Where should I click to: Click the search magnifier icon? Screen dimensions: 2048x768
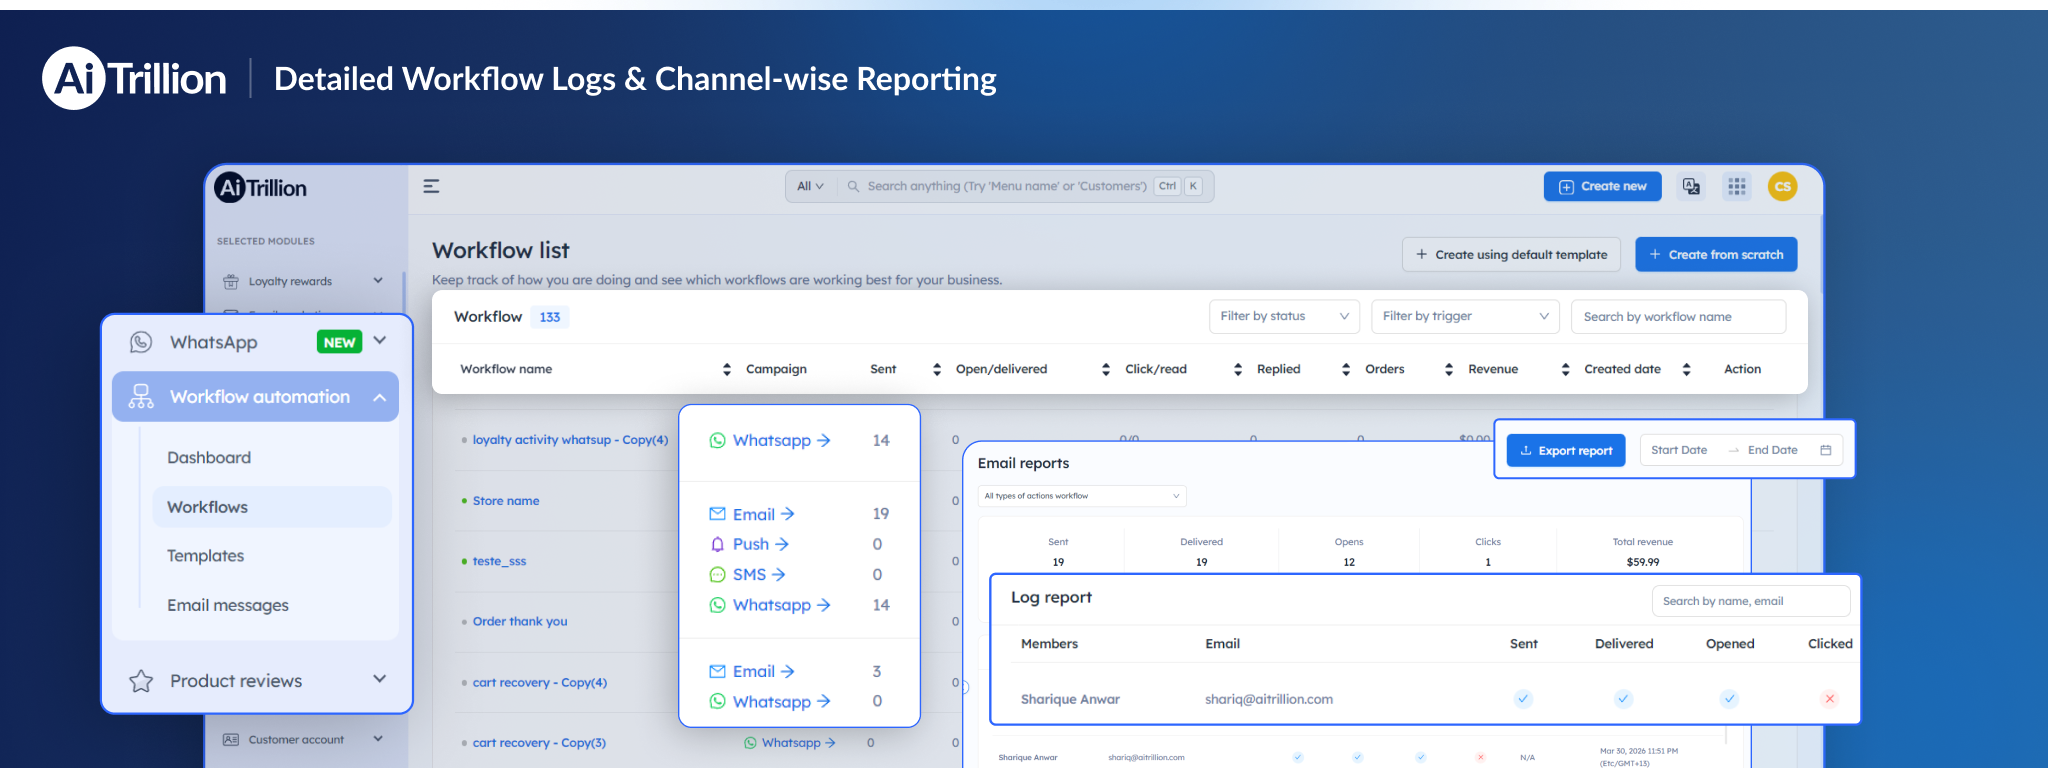853,186
